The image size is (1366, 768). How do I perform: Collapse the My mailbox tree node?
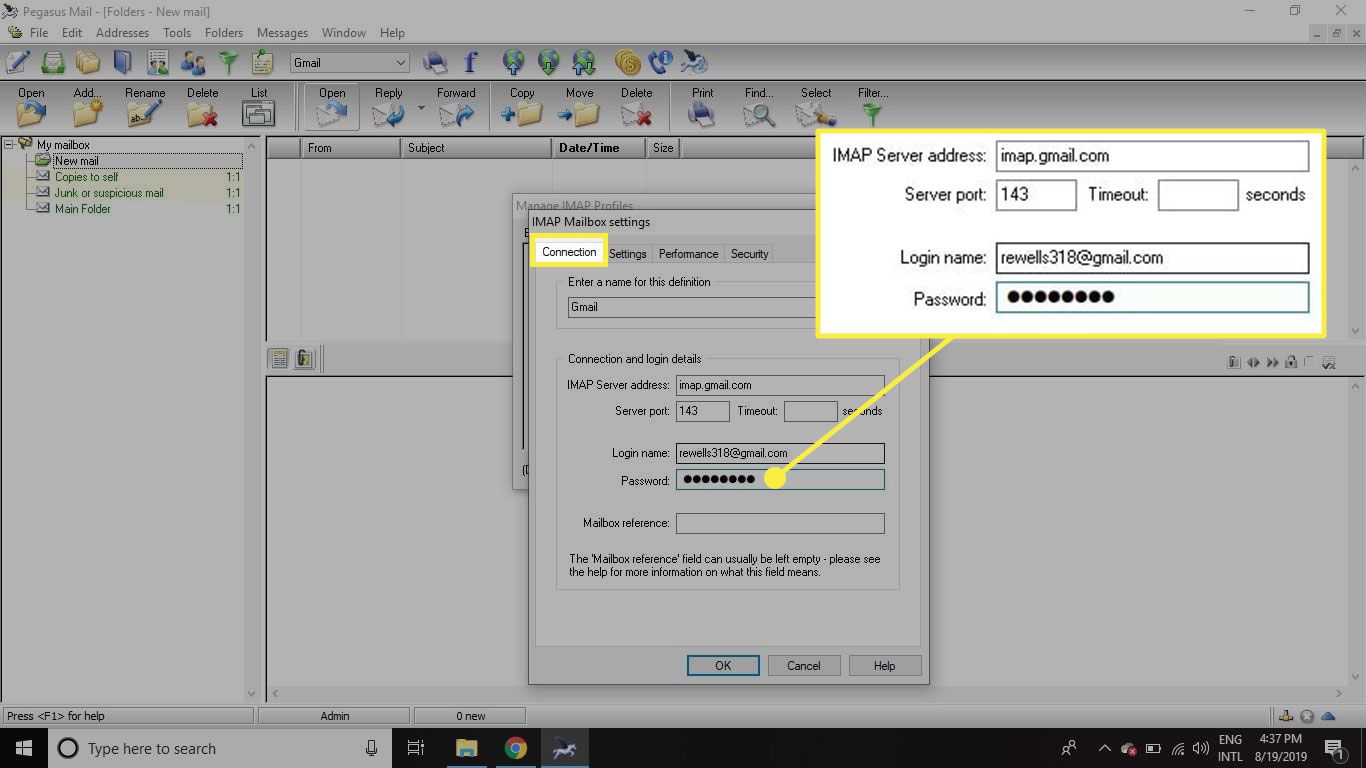tap(9, 144)
